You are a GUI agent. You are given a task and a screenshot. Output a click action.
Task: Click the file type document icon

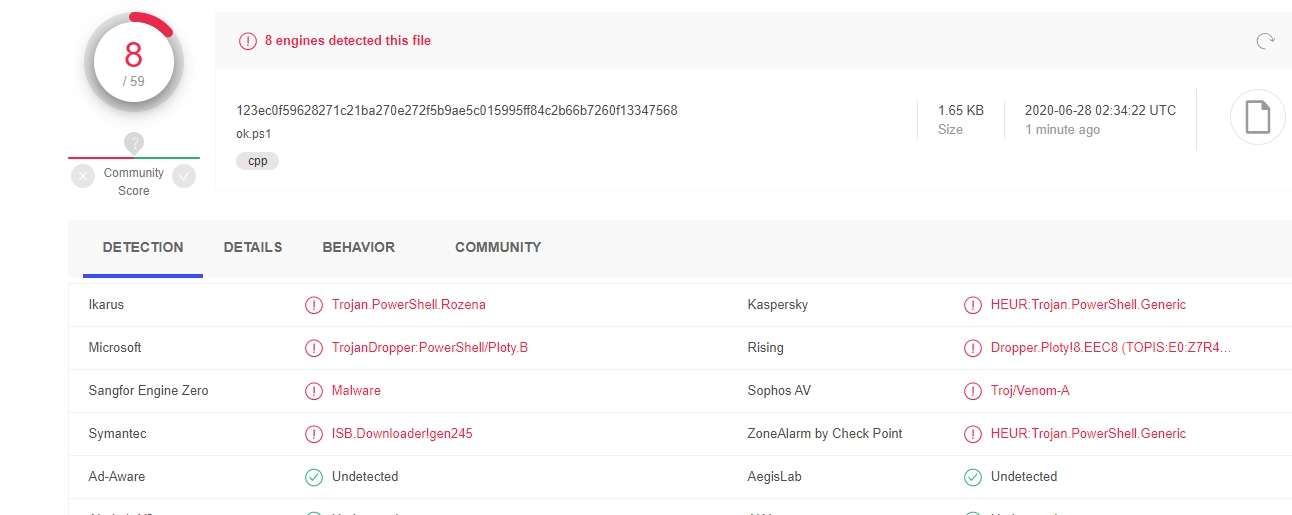1257,118
